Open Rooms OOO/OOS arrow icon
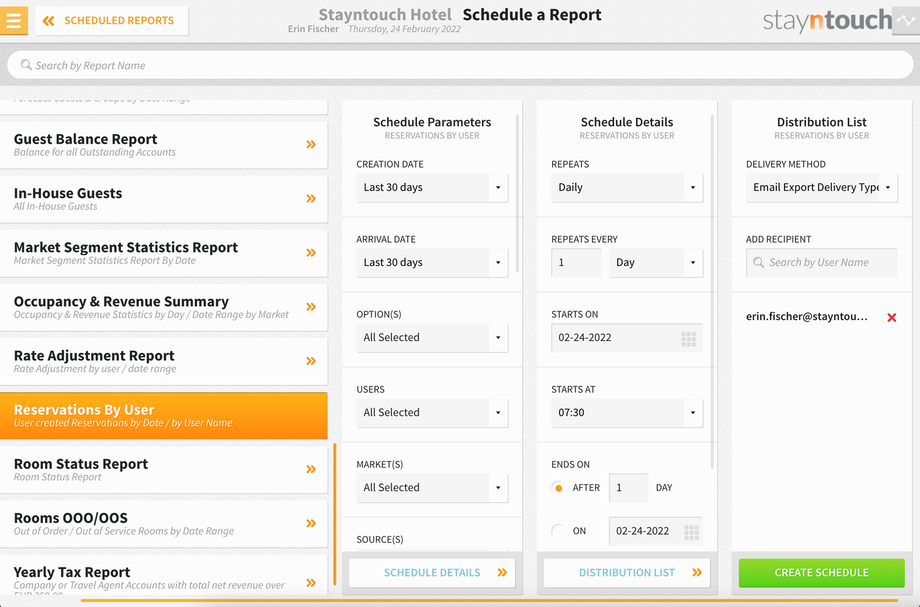Viewport: 920px width, 607px height. pos(311,523)
